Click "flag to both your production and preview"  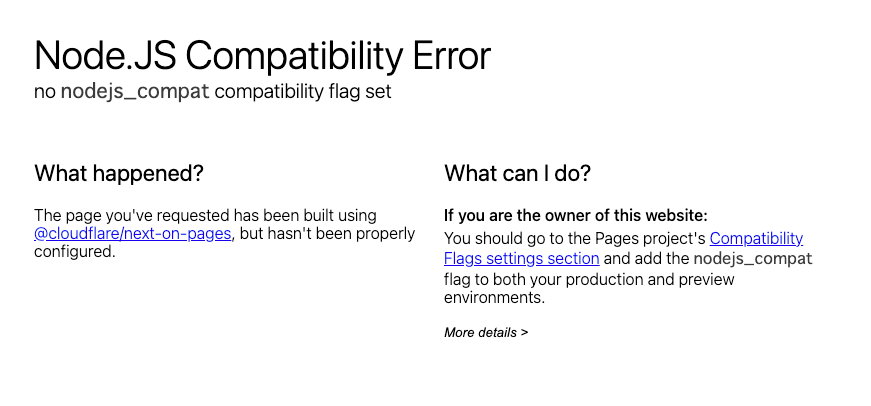tap(589, 278)
